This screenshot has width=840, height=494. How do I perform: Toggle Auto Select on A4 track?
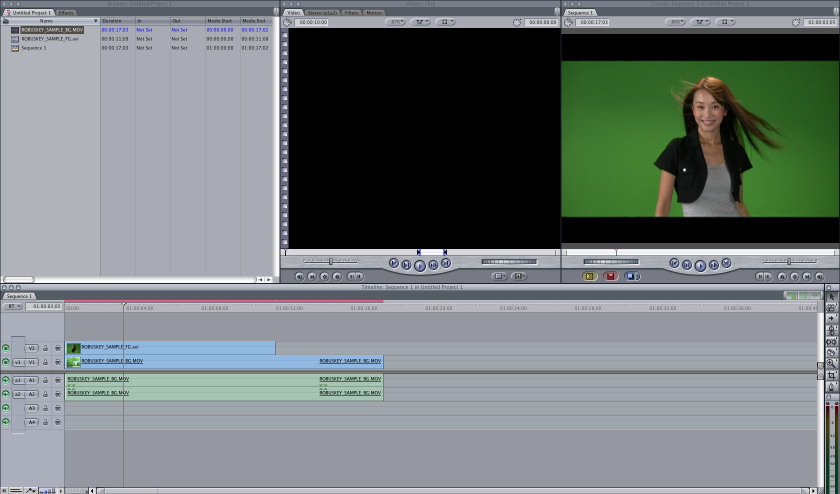point(58,422)
